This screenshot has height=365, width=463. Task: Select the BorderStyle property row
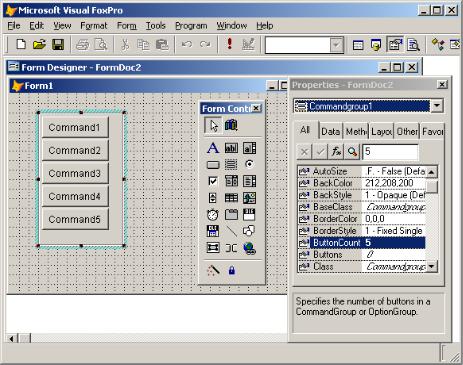[x=362, y=231]
